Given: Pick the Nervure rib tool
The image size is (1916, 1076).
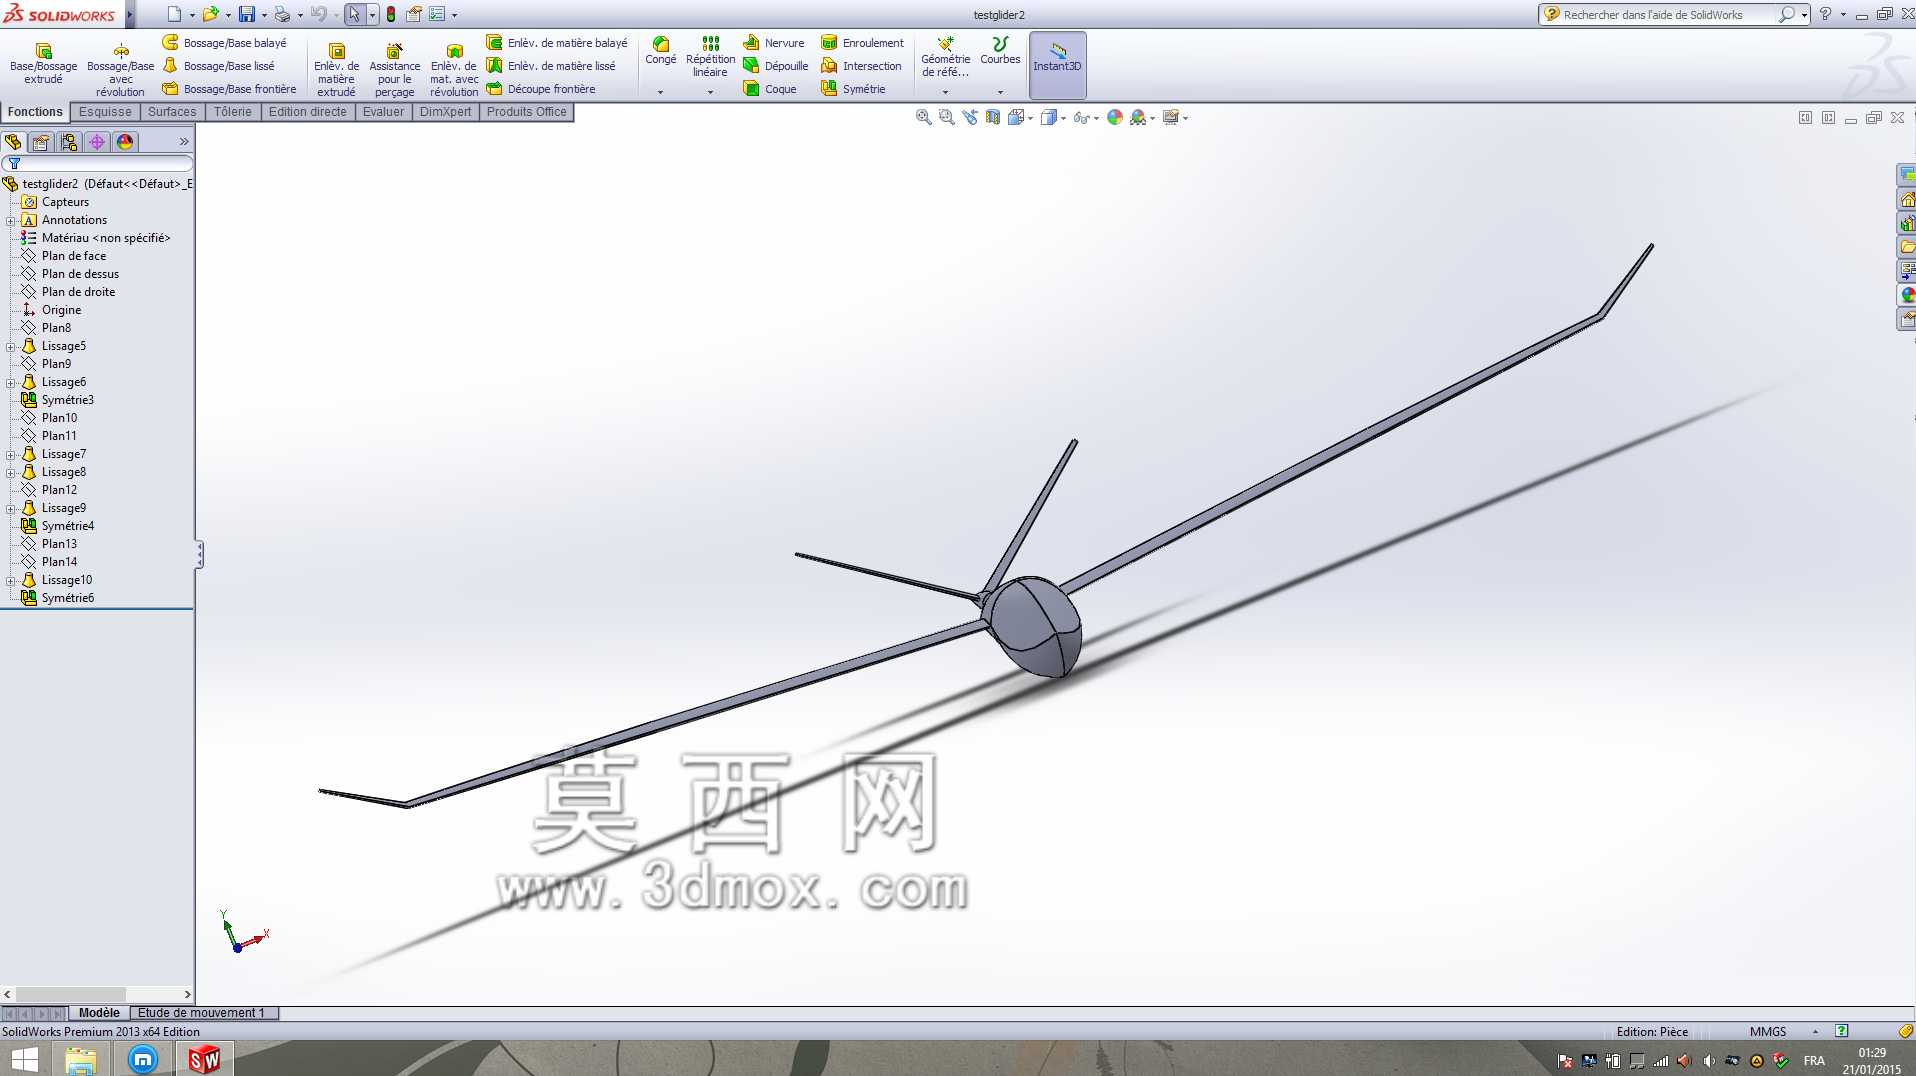Looking at the screenshot, I should coord(774,43).
